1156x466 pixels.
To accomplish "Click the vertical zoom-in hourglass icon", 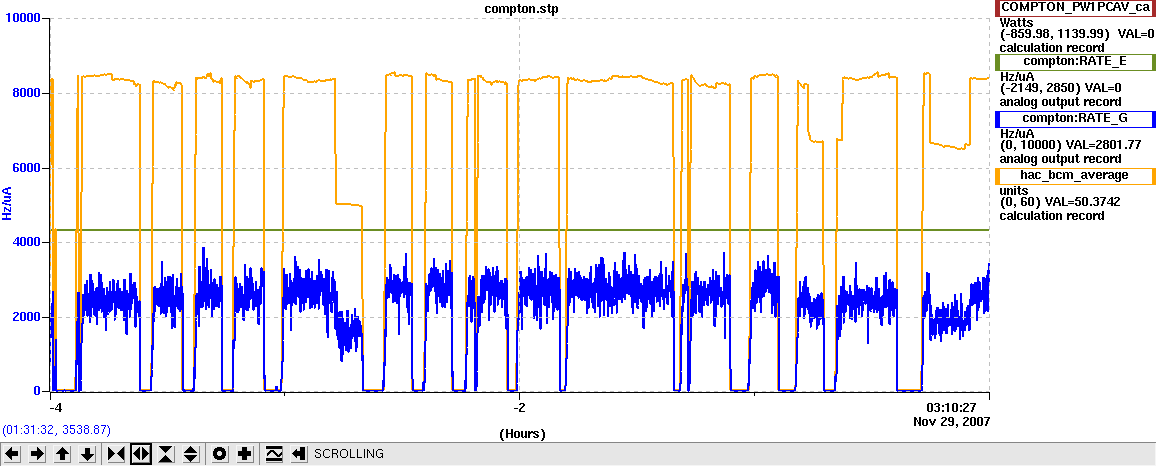I will coord(166,453).
